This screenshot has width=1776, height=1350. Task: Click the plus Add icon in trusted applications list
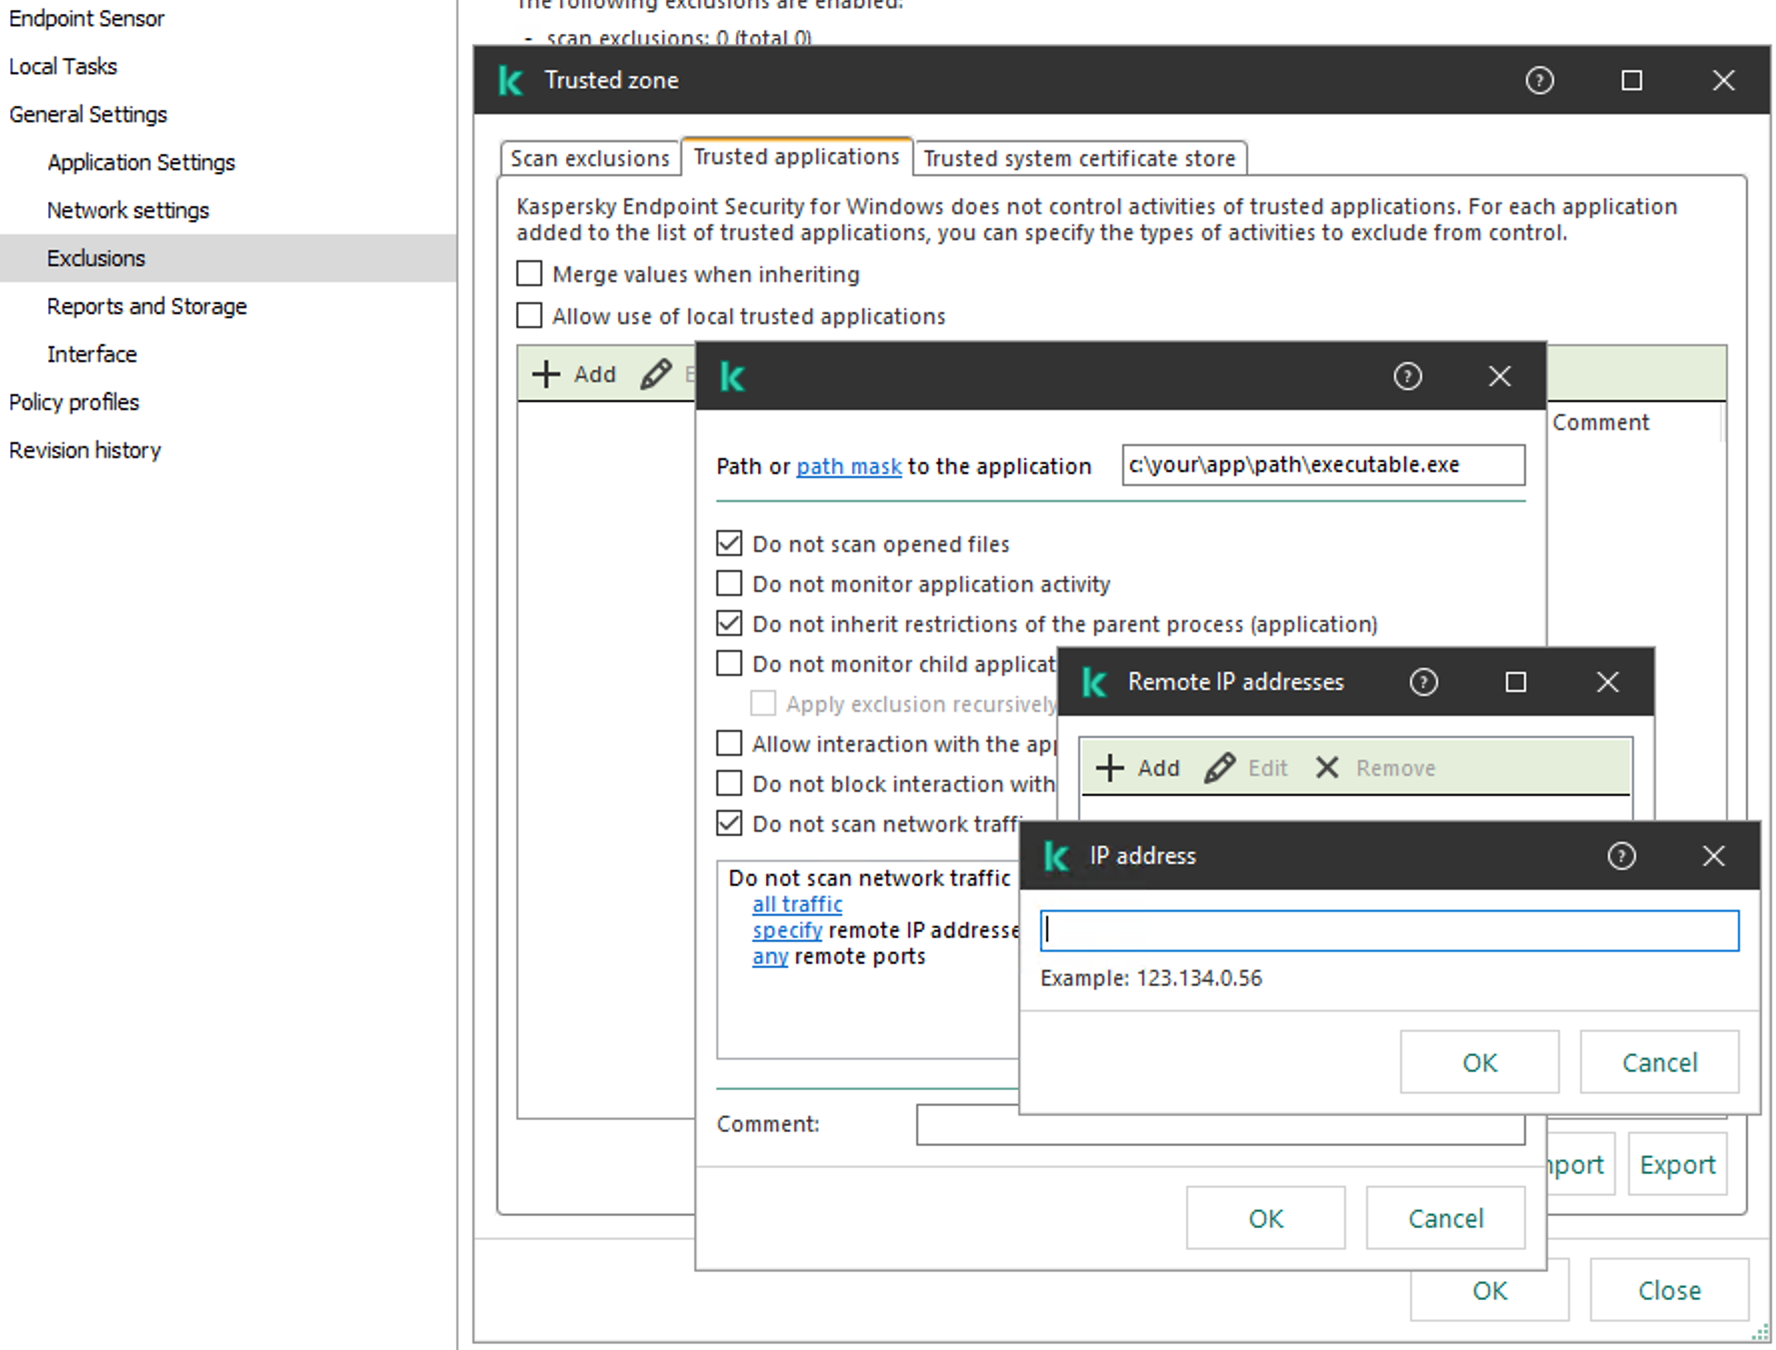546,375
